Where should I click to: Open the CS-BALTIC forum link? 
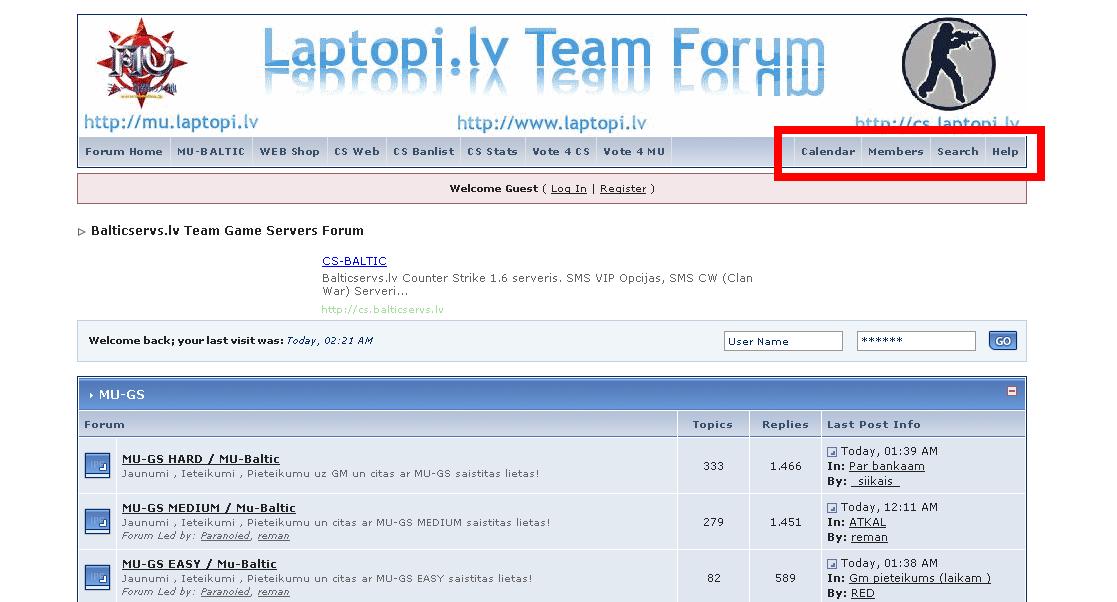tap(354, 261)
